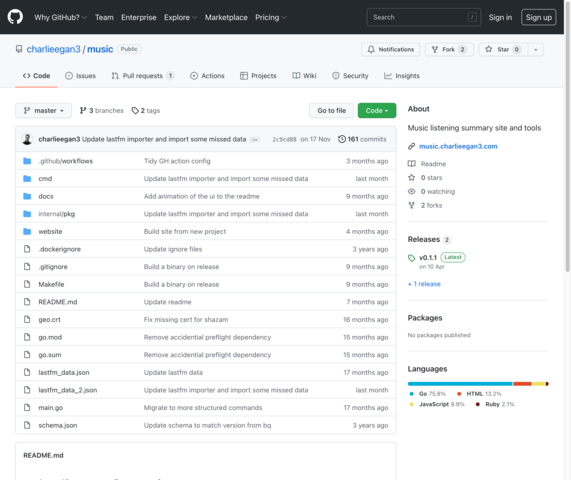The height and width of the screenshot is (480, 571).
Task: Open the go.mod file
Action: tap(50, 337)
